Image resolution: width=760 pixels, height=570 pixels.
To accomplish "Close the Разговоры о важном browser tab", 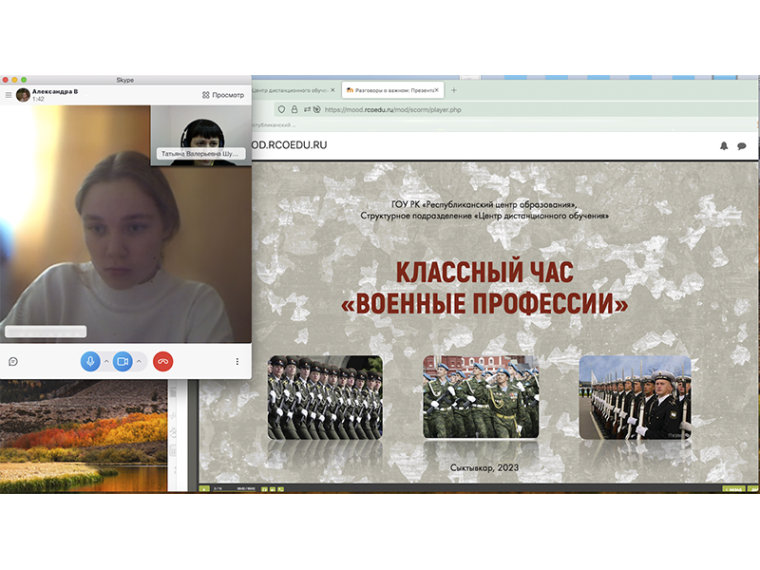I will 436,90.
